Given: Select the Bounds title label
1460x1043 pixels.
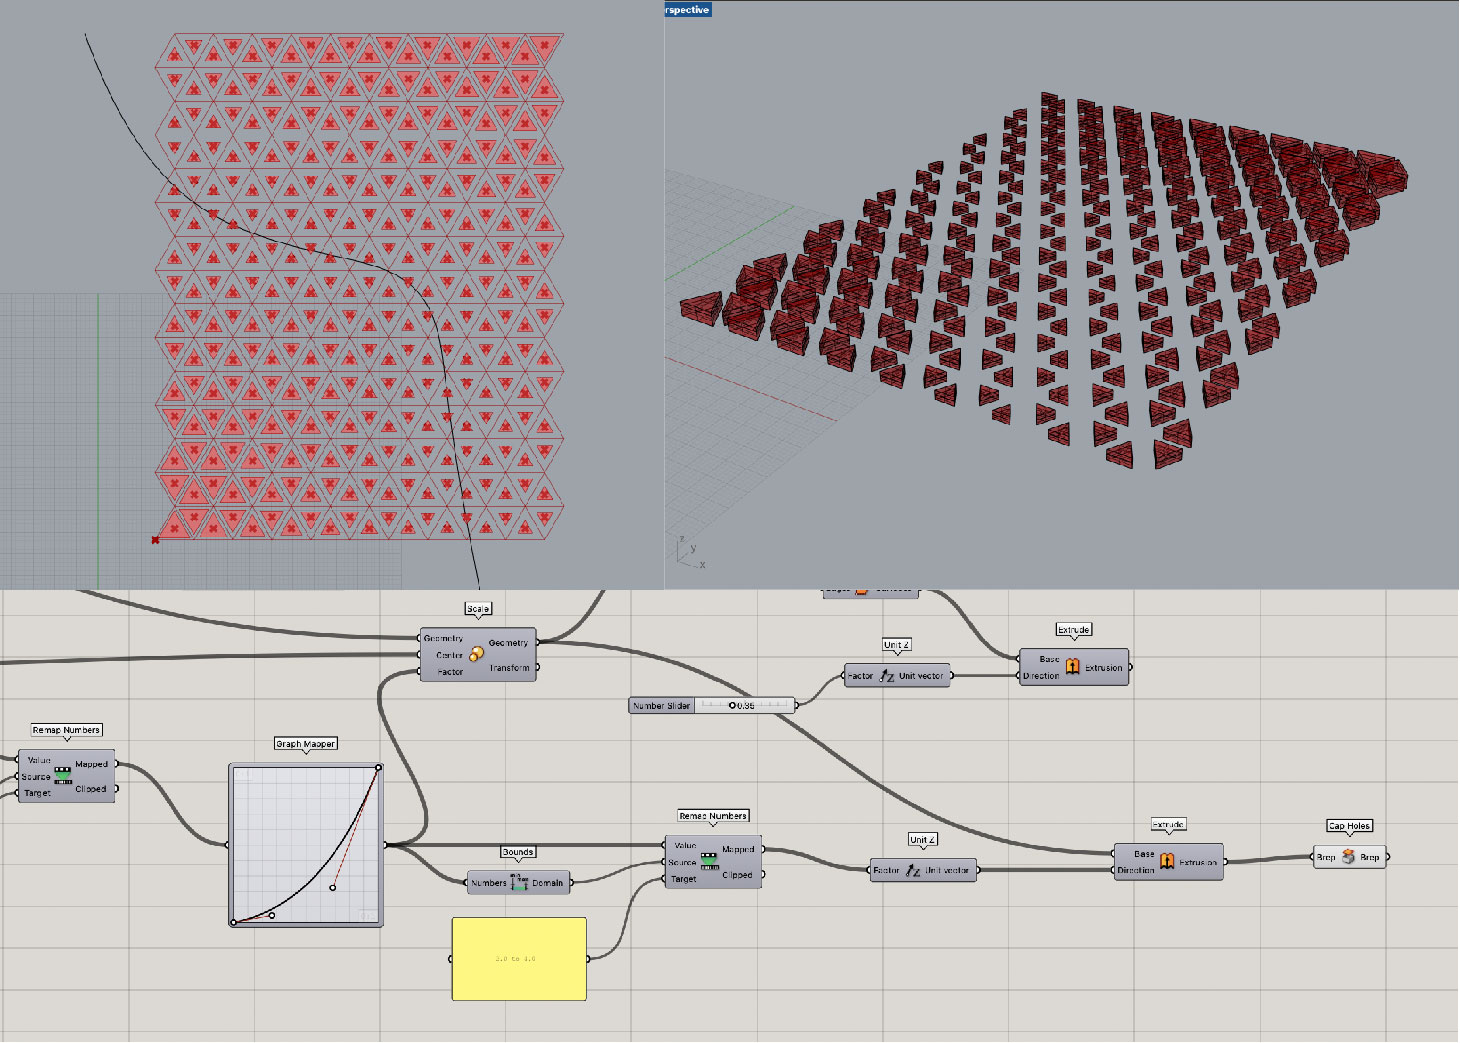Looking at the screenshot, I should (x=518, y=852).
